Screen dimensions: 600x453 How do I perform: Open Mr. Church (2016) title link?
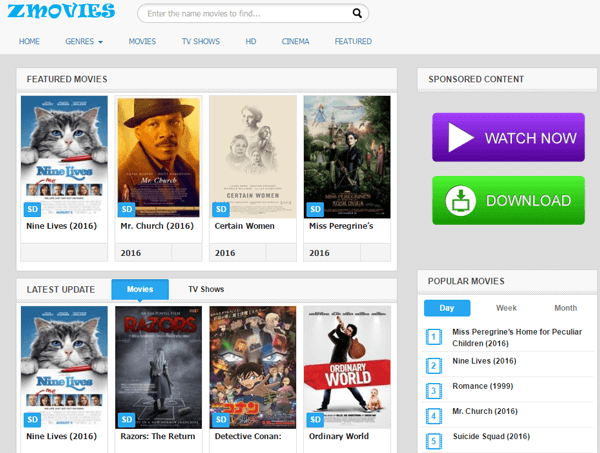click(157, 226)
